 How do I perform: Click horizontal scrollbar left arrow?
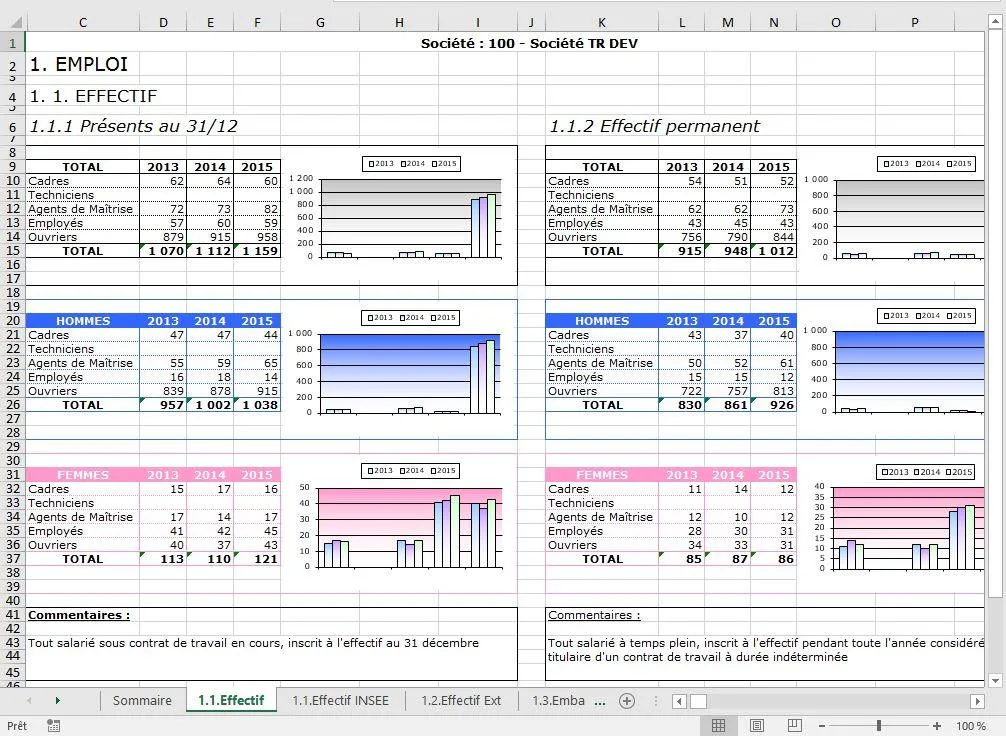[679, 701]
